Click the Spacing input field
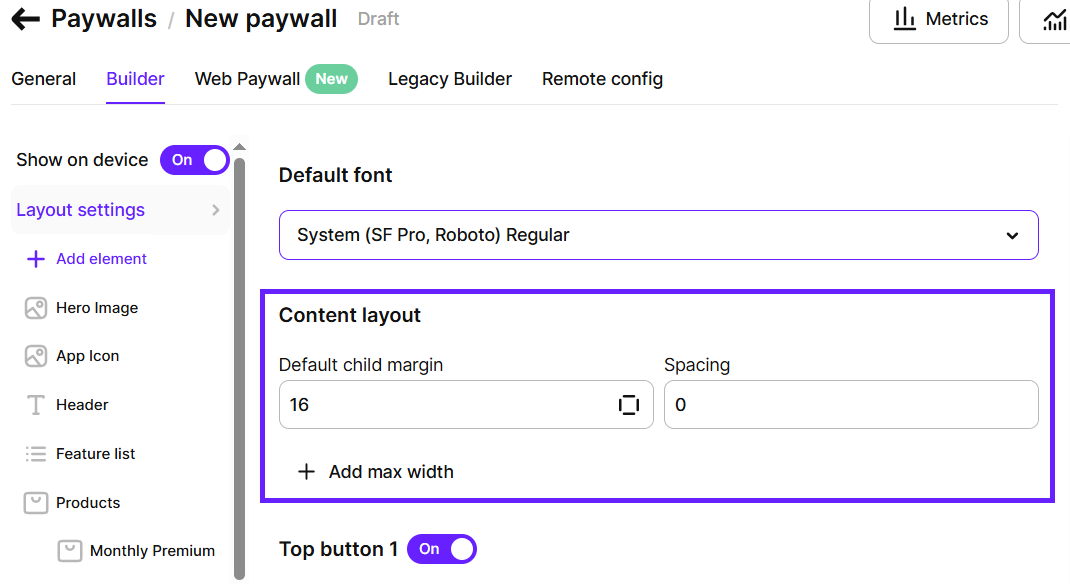Image resolution: width=1070 pixels, height=584 pixels. [850, 405]
